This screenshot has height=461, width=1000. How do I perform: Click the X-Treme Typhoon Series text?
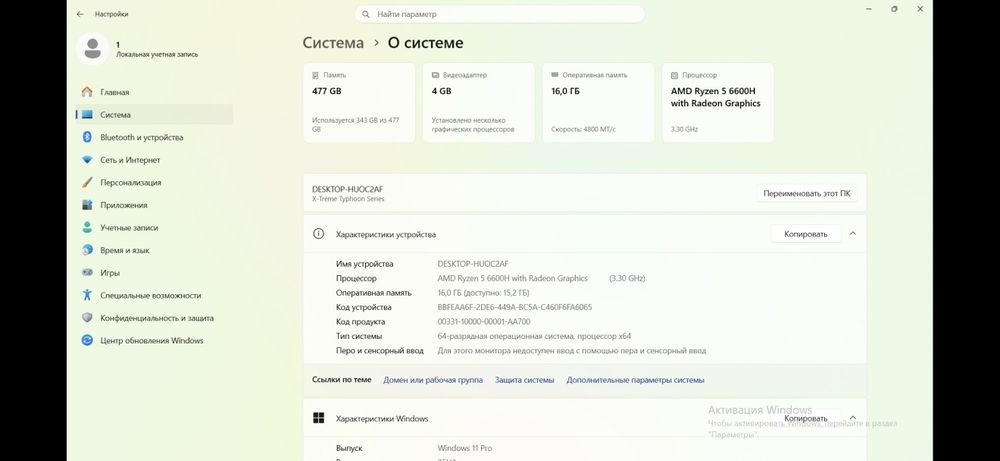[x=348, y=199]
